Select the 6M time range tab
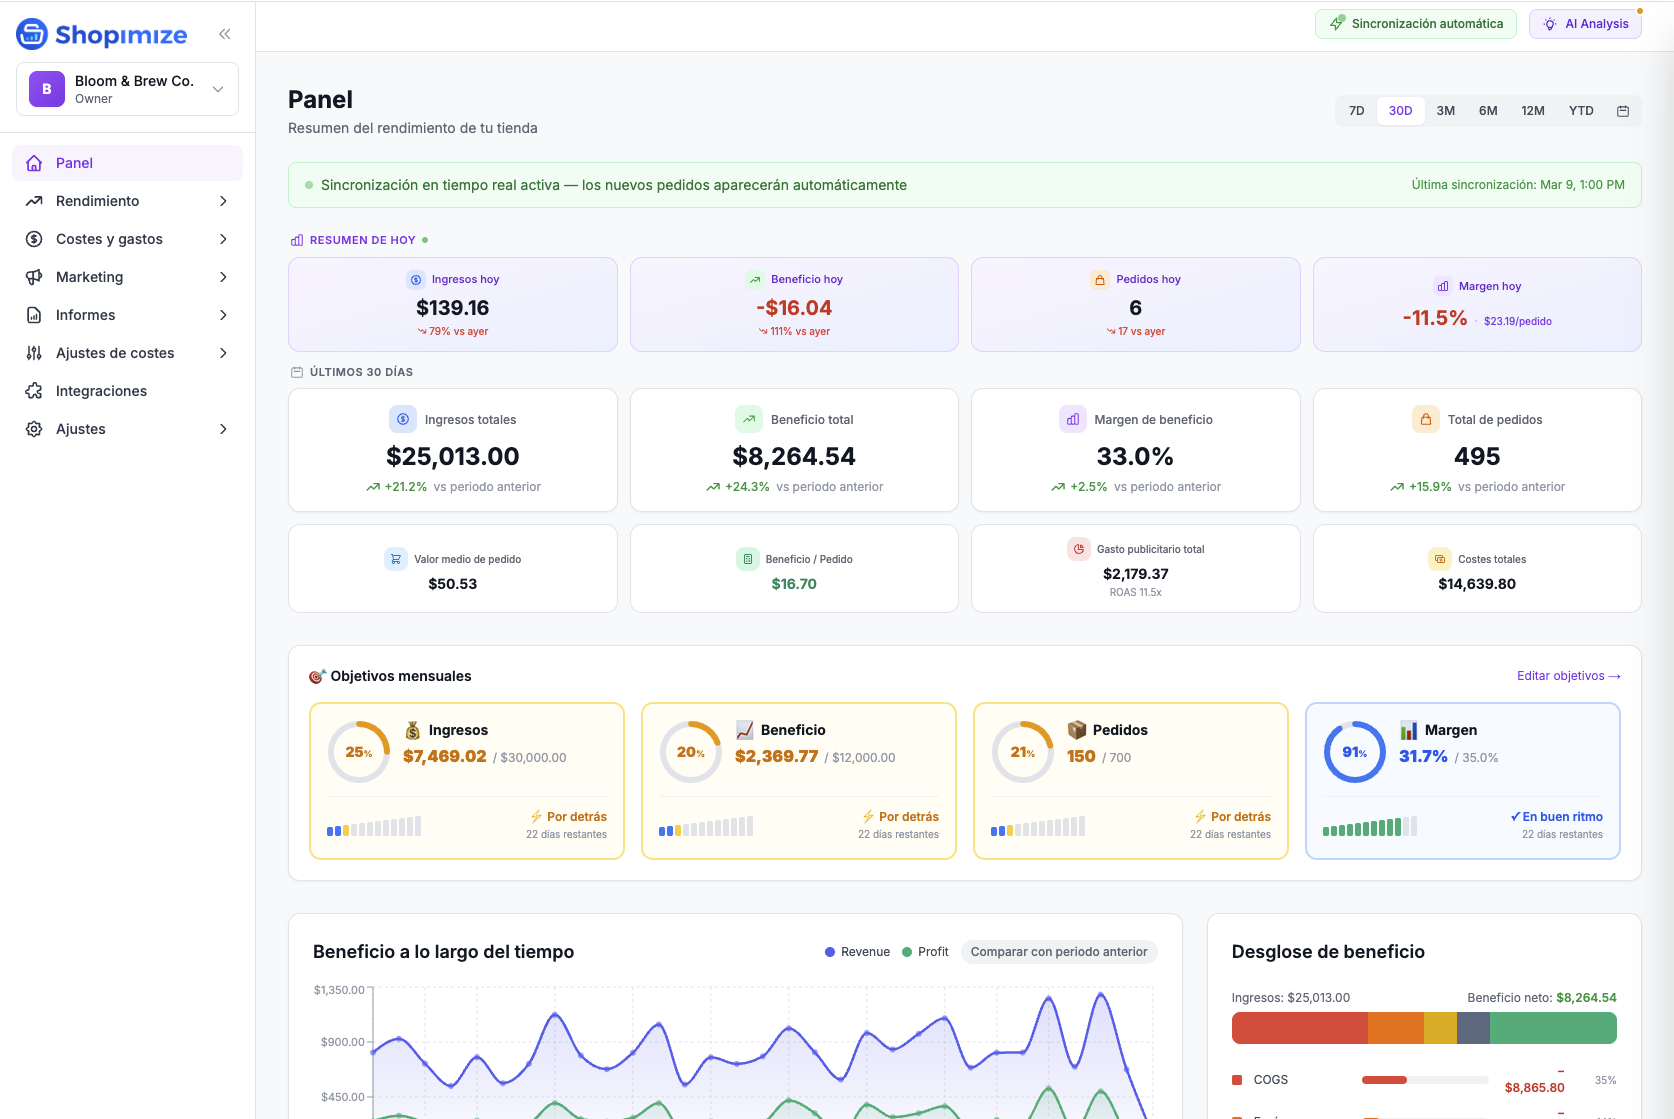The width and height of the screenshot is (1674, 1119). pyautogui.click(x=1488, y=111)
